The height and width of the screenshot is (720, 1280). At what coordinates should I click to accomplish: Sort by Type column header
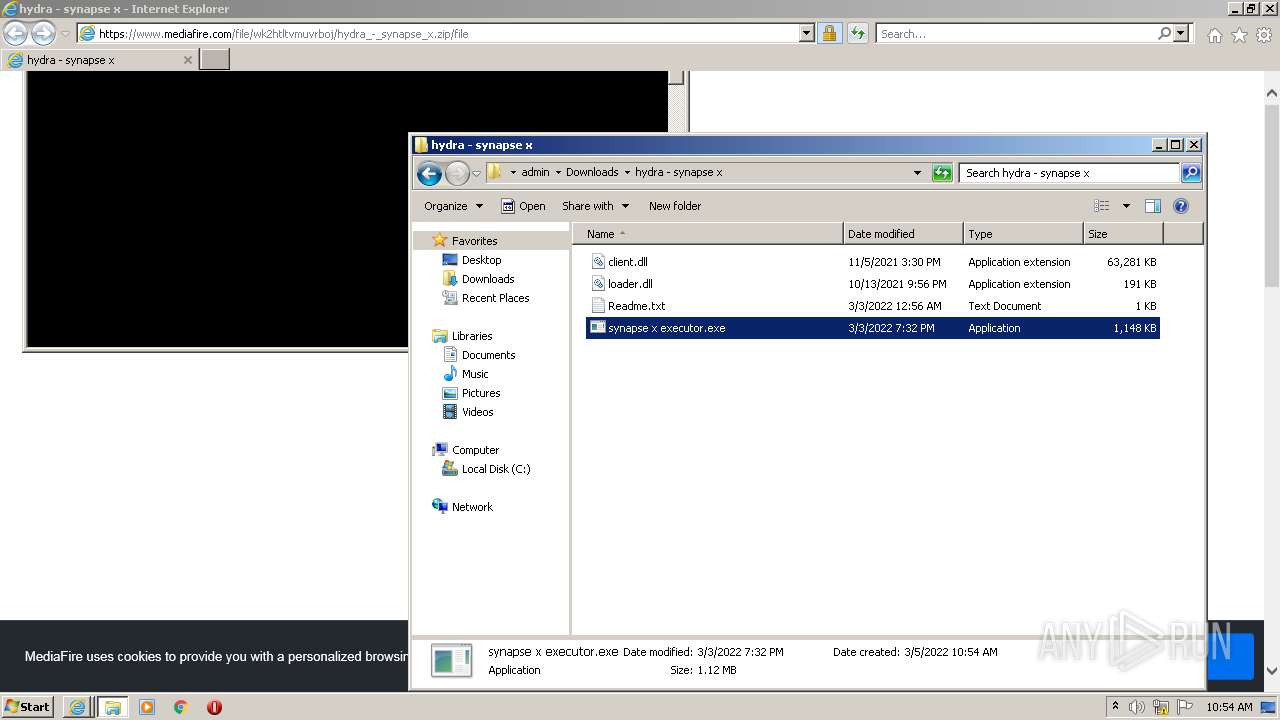[x=1024, y=234]
